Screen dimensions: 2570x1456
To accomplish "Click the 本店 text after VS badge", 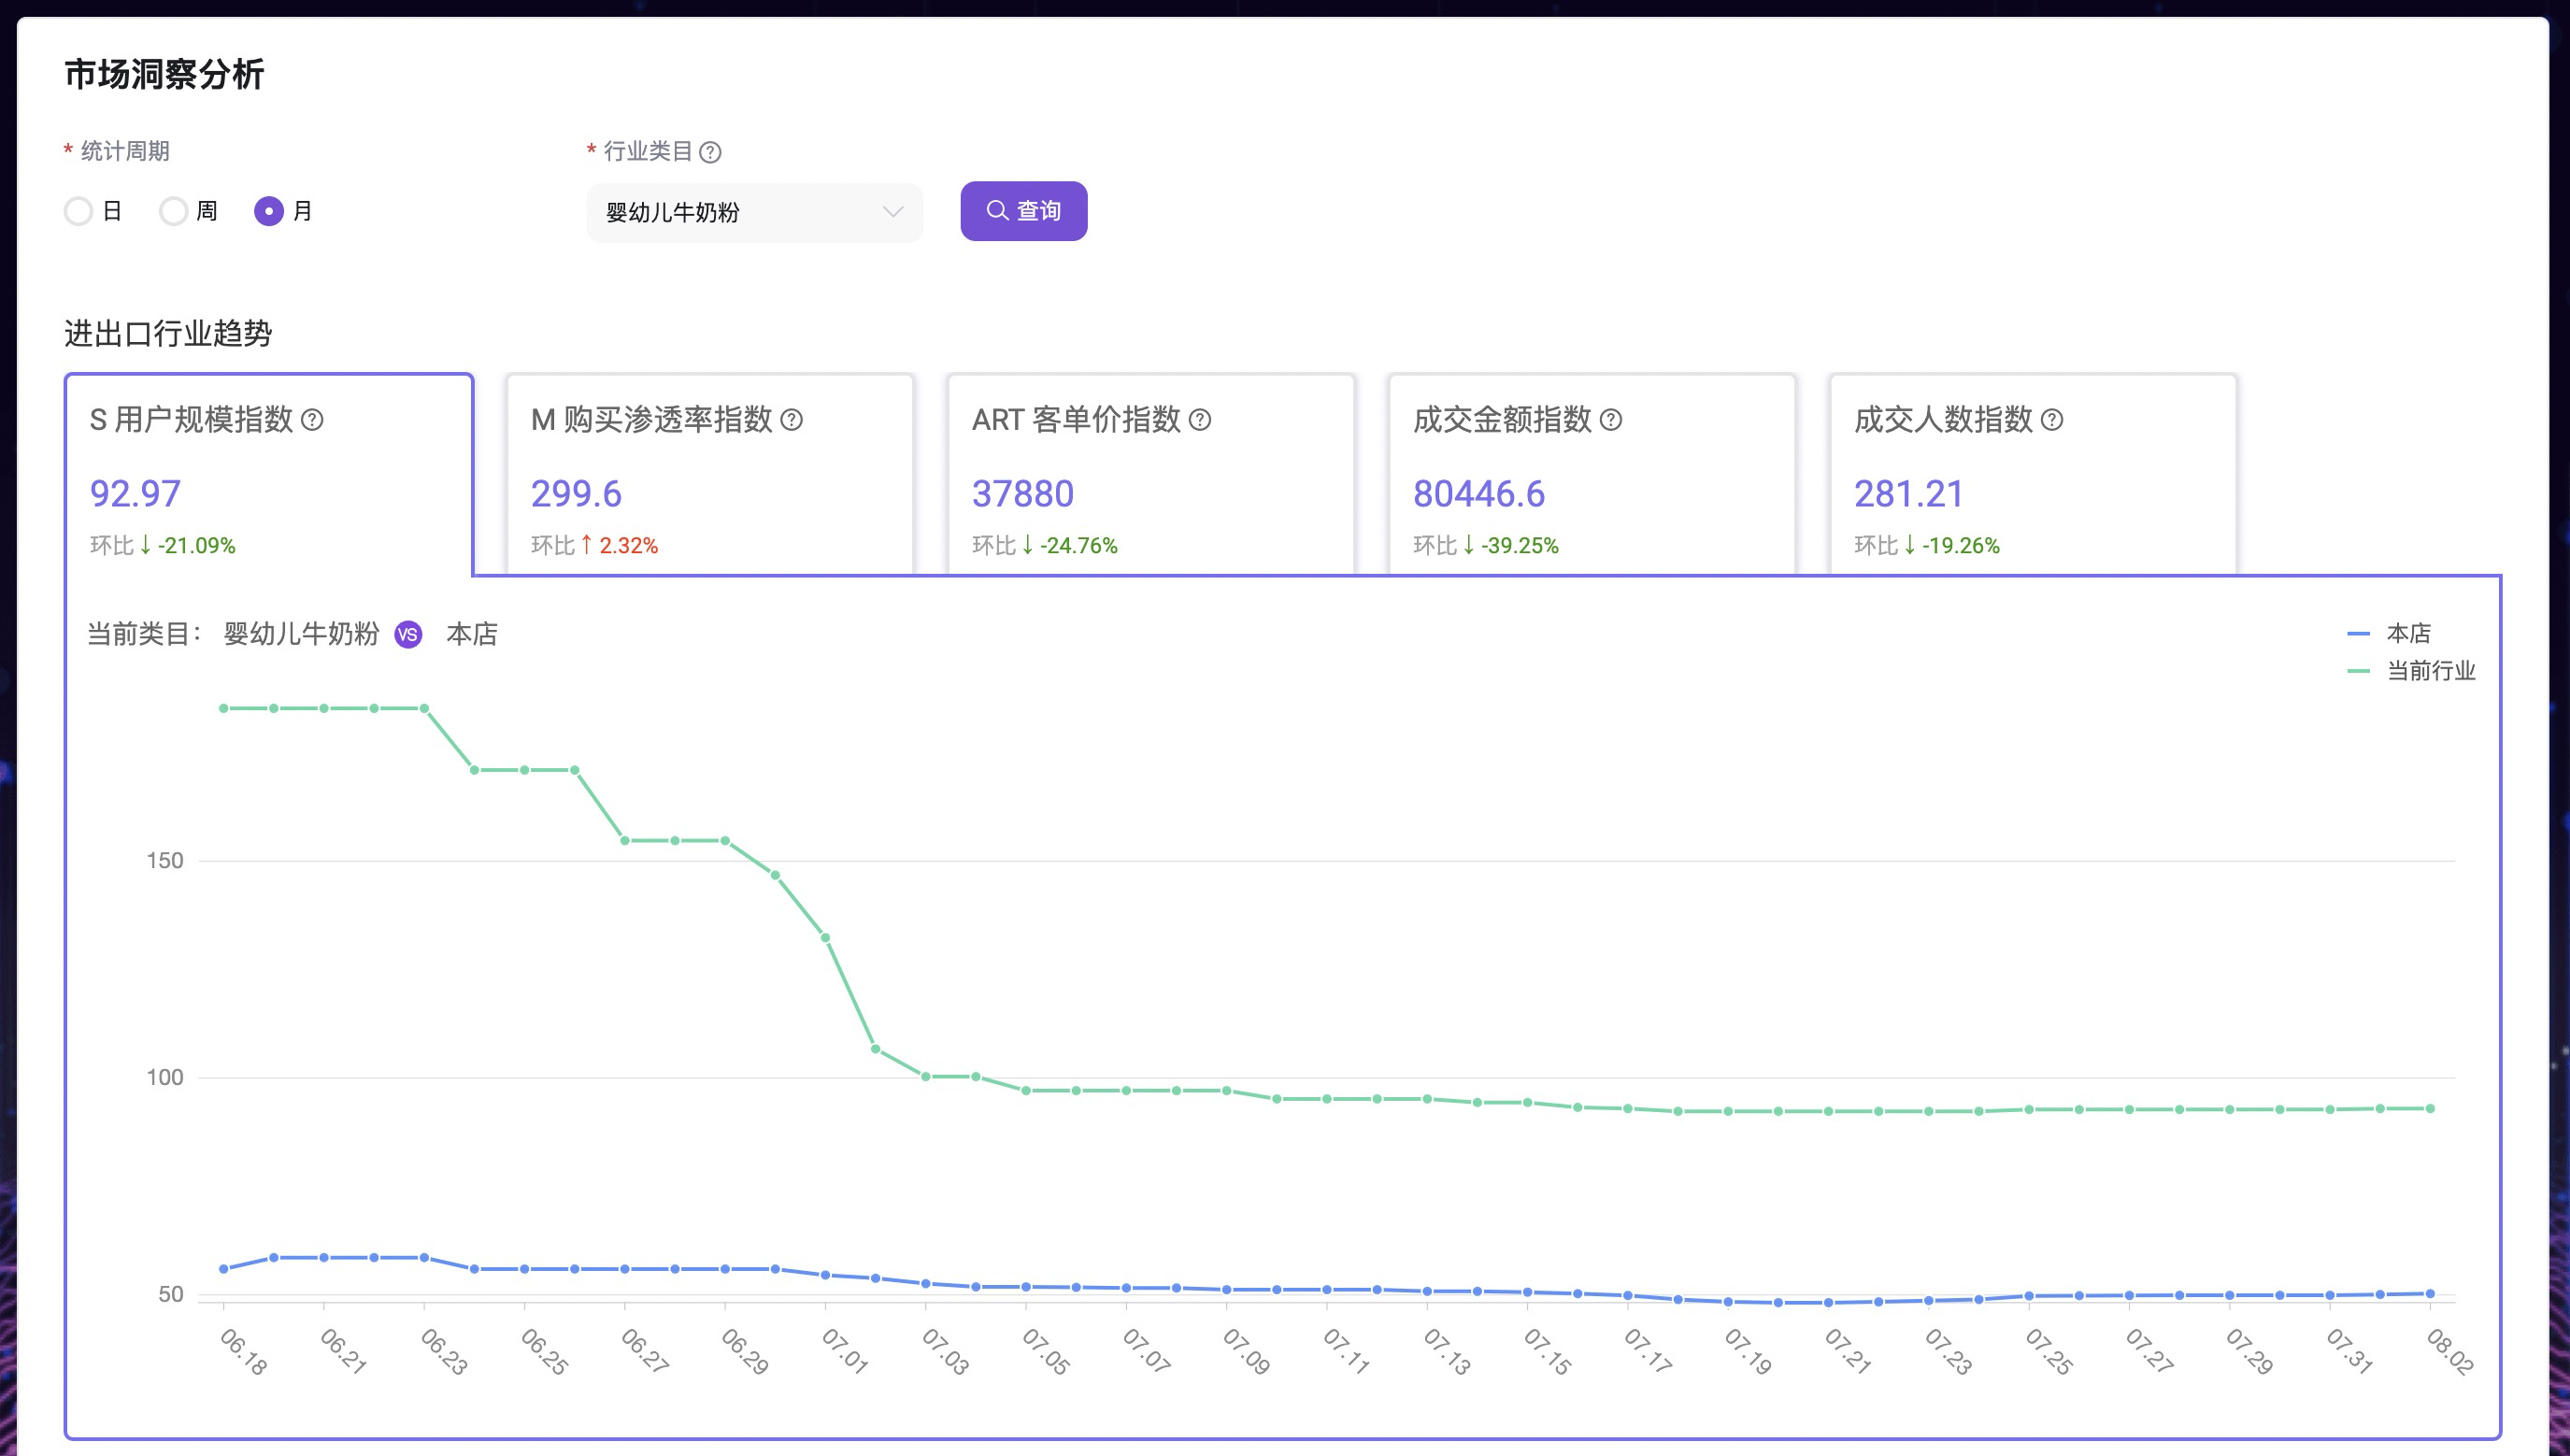I will 472,635.
